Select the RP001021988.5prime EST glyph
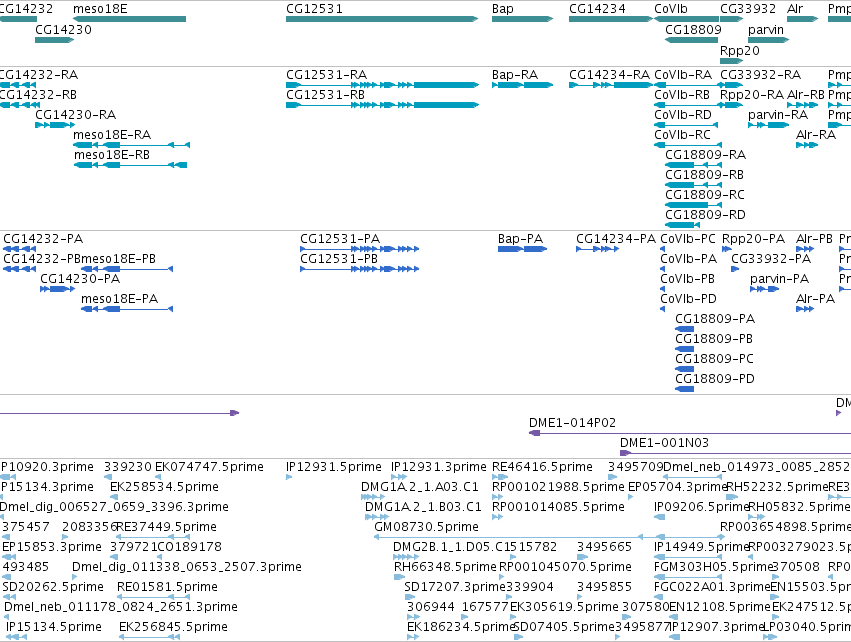 pyautogui.click(x=497, y=497)
